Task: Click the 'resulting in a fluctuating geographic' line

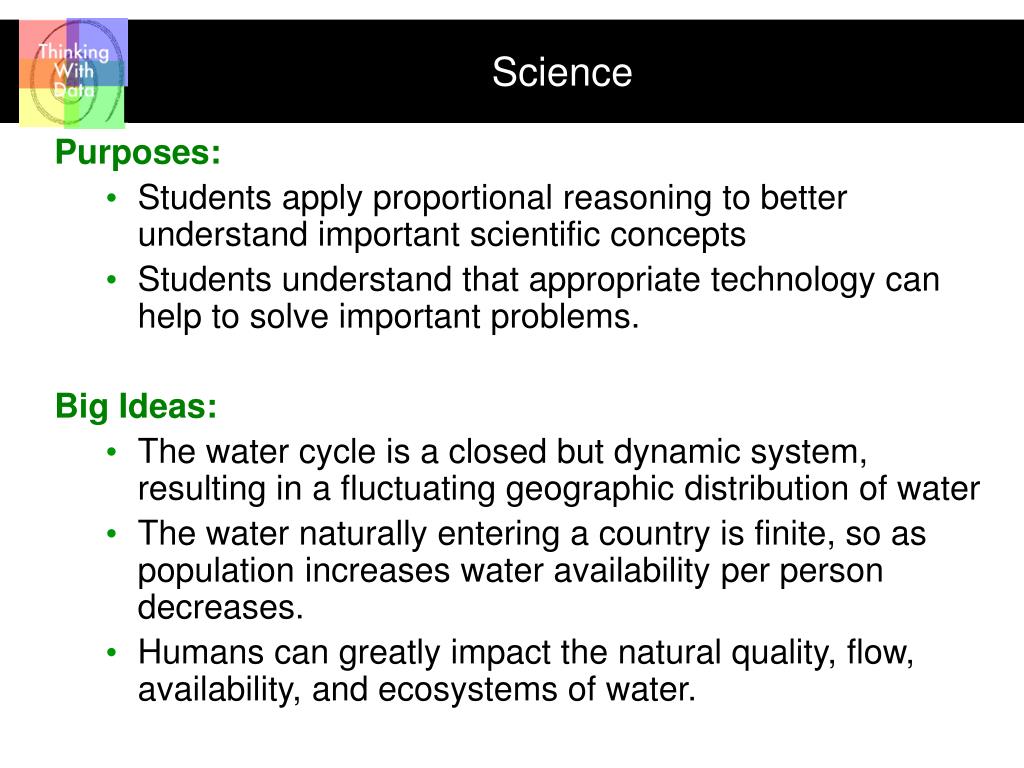Action: coord(559,489)
